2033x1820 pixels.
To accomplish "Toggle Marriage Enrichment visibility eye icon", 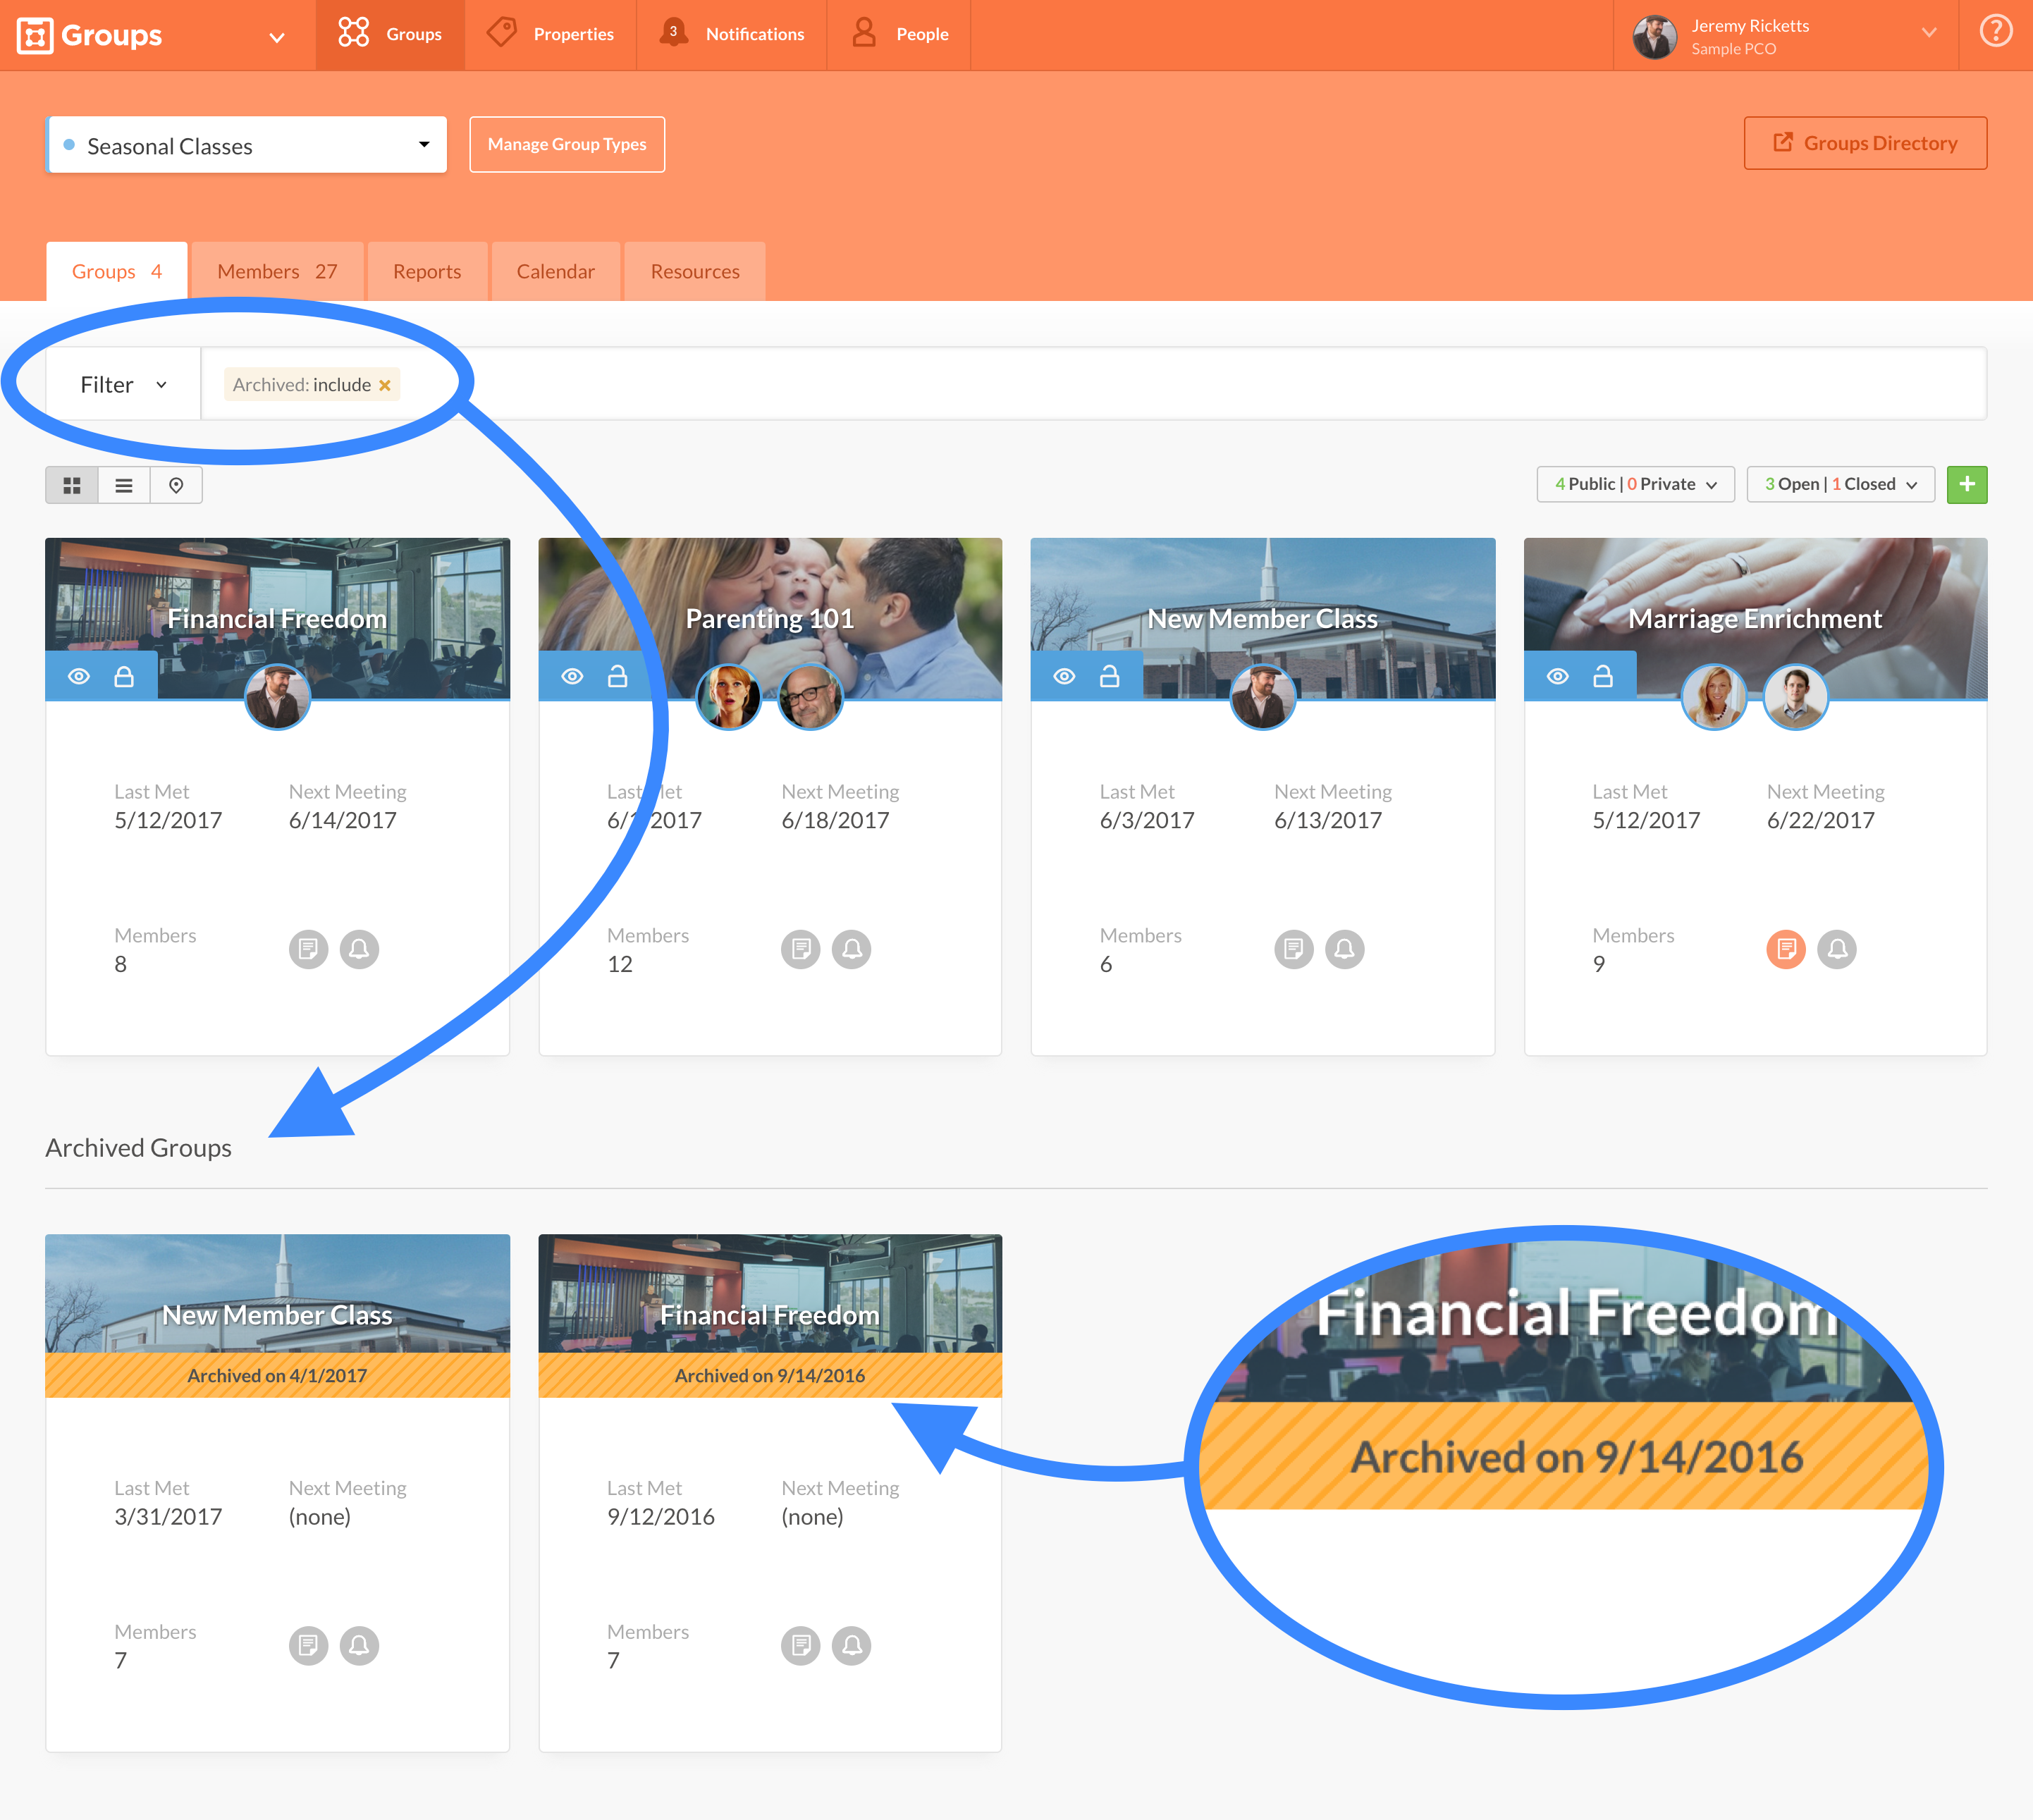I will [x=1557, y=677].
